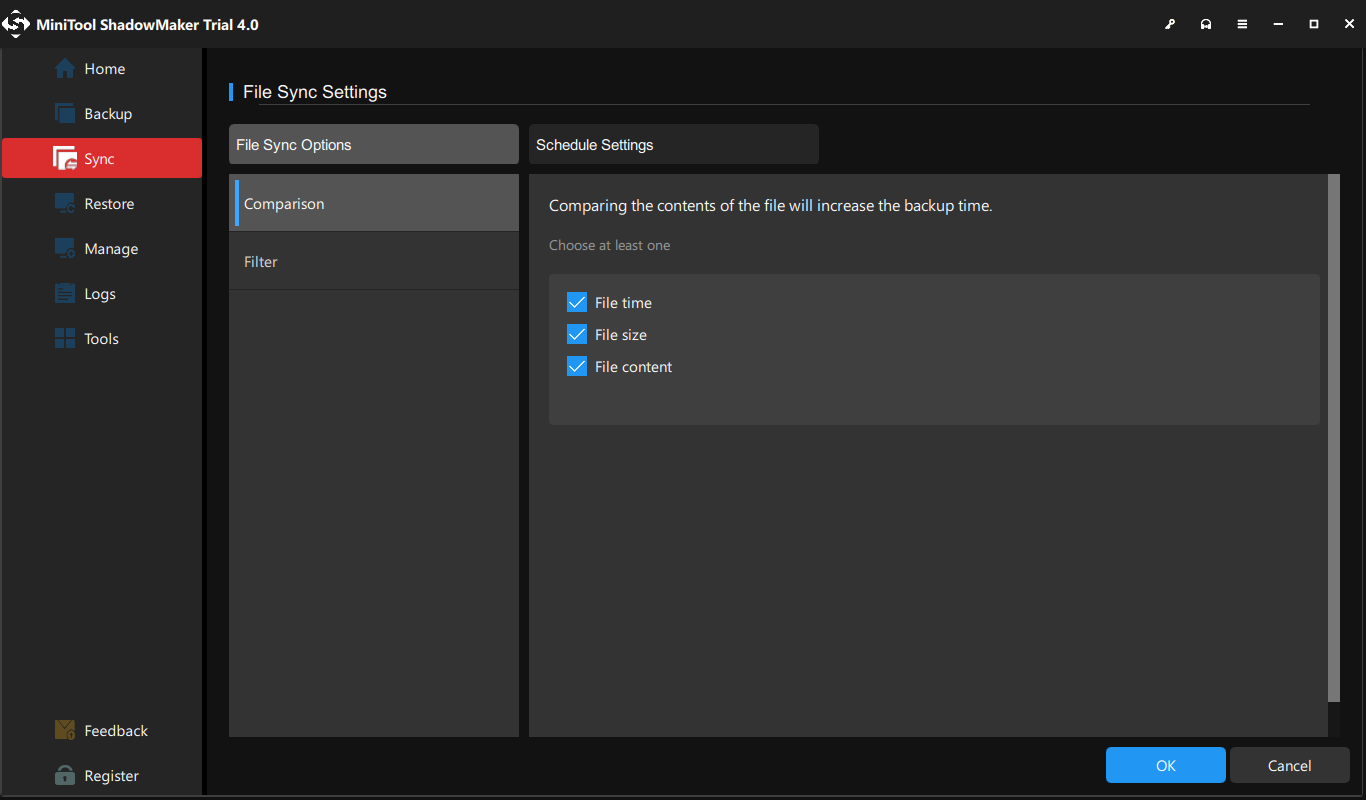
Task: Click the Tools grid icon in sidebar
Action: point(65,339)
